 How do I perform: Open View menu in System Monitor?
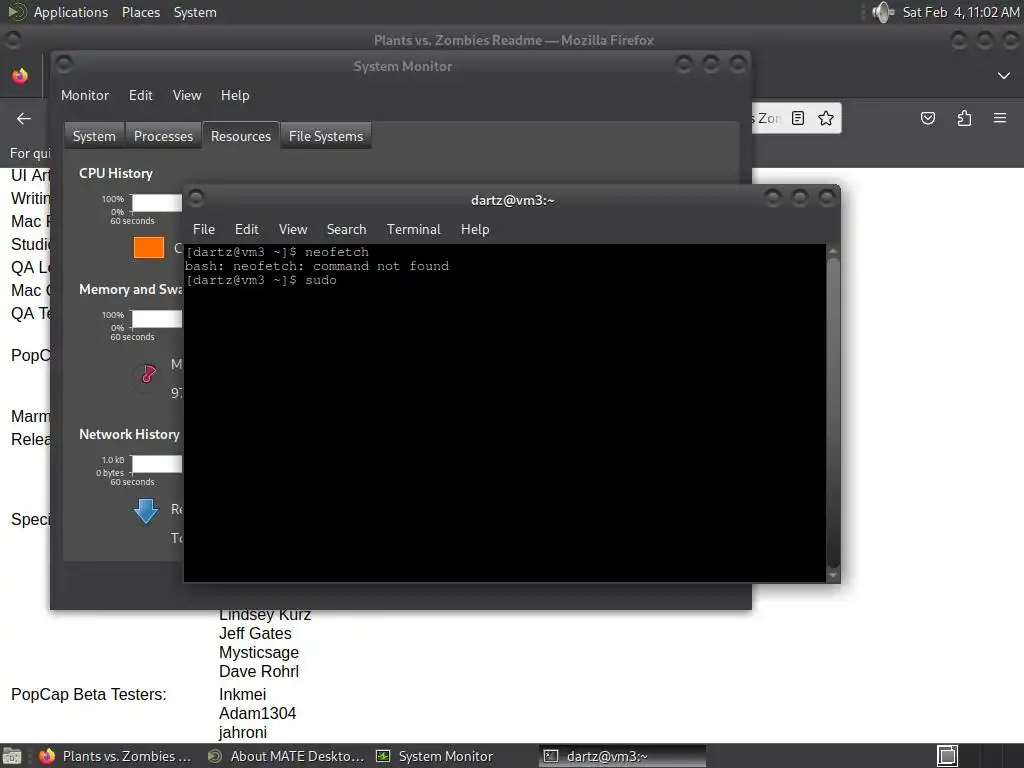coord(187,95)
